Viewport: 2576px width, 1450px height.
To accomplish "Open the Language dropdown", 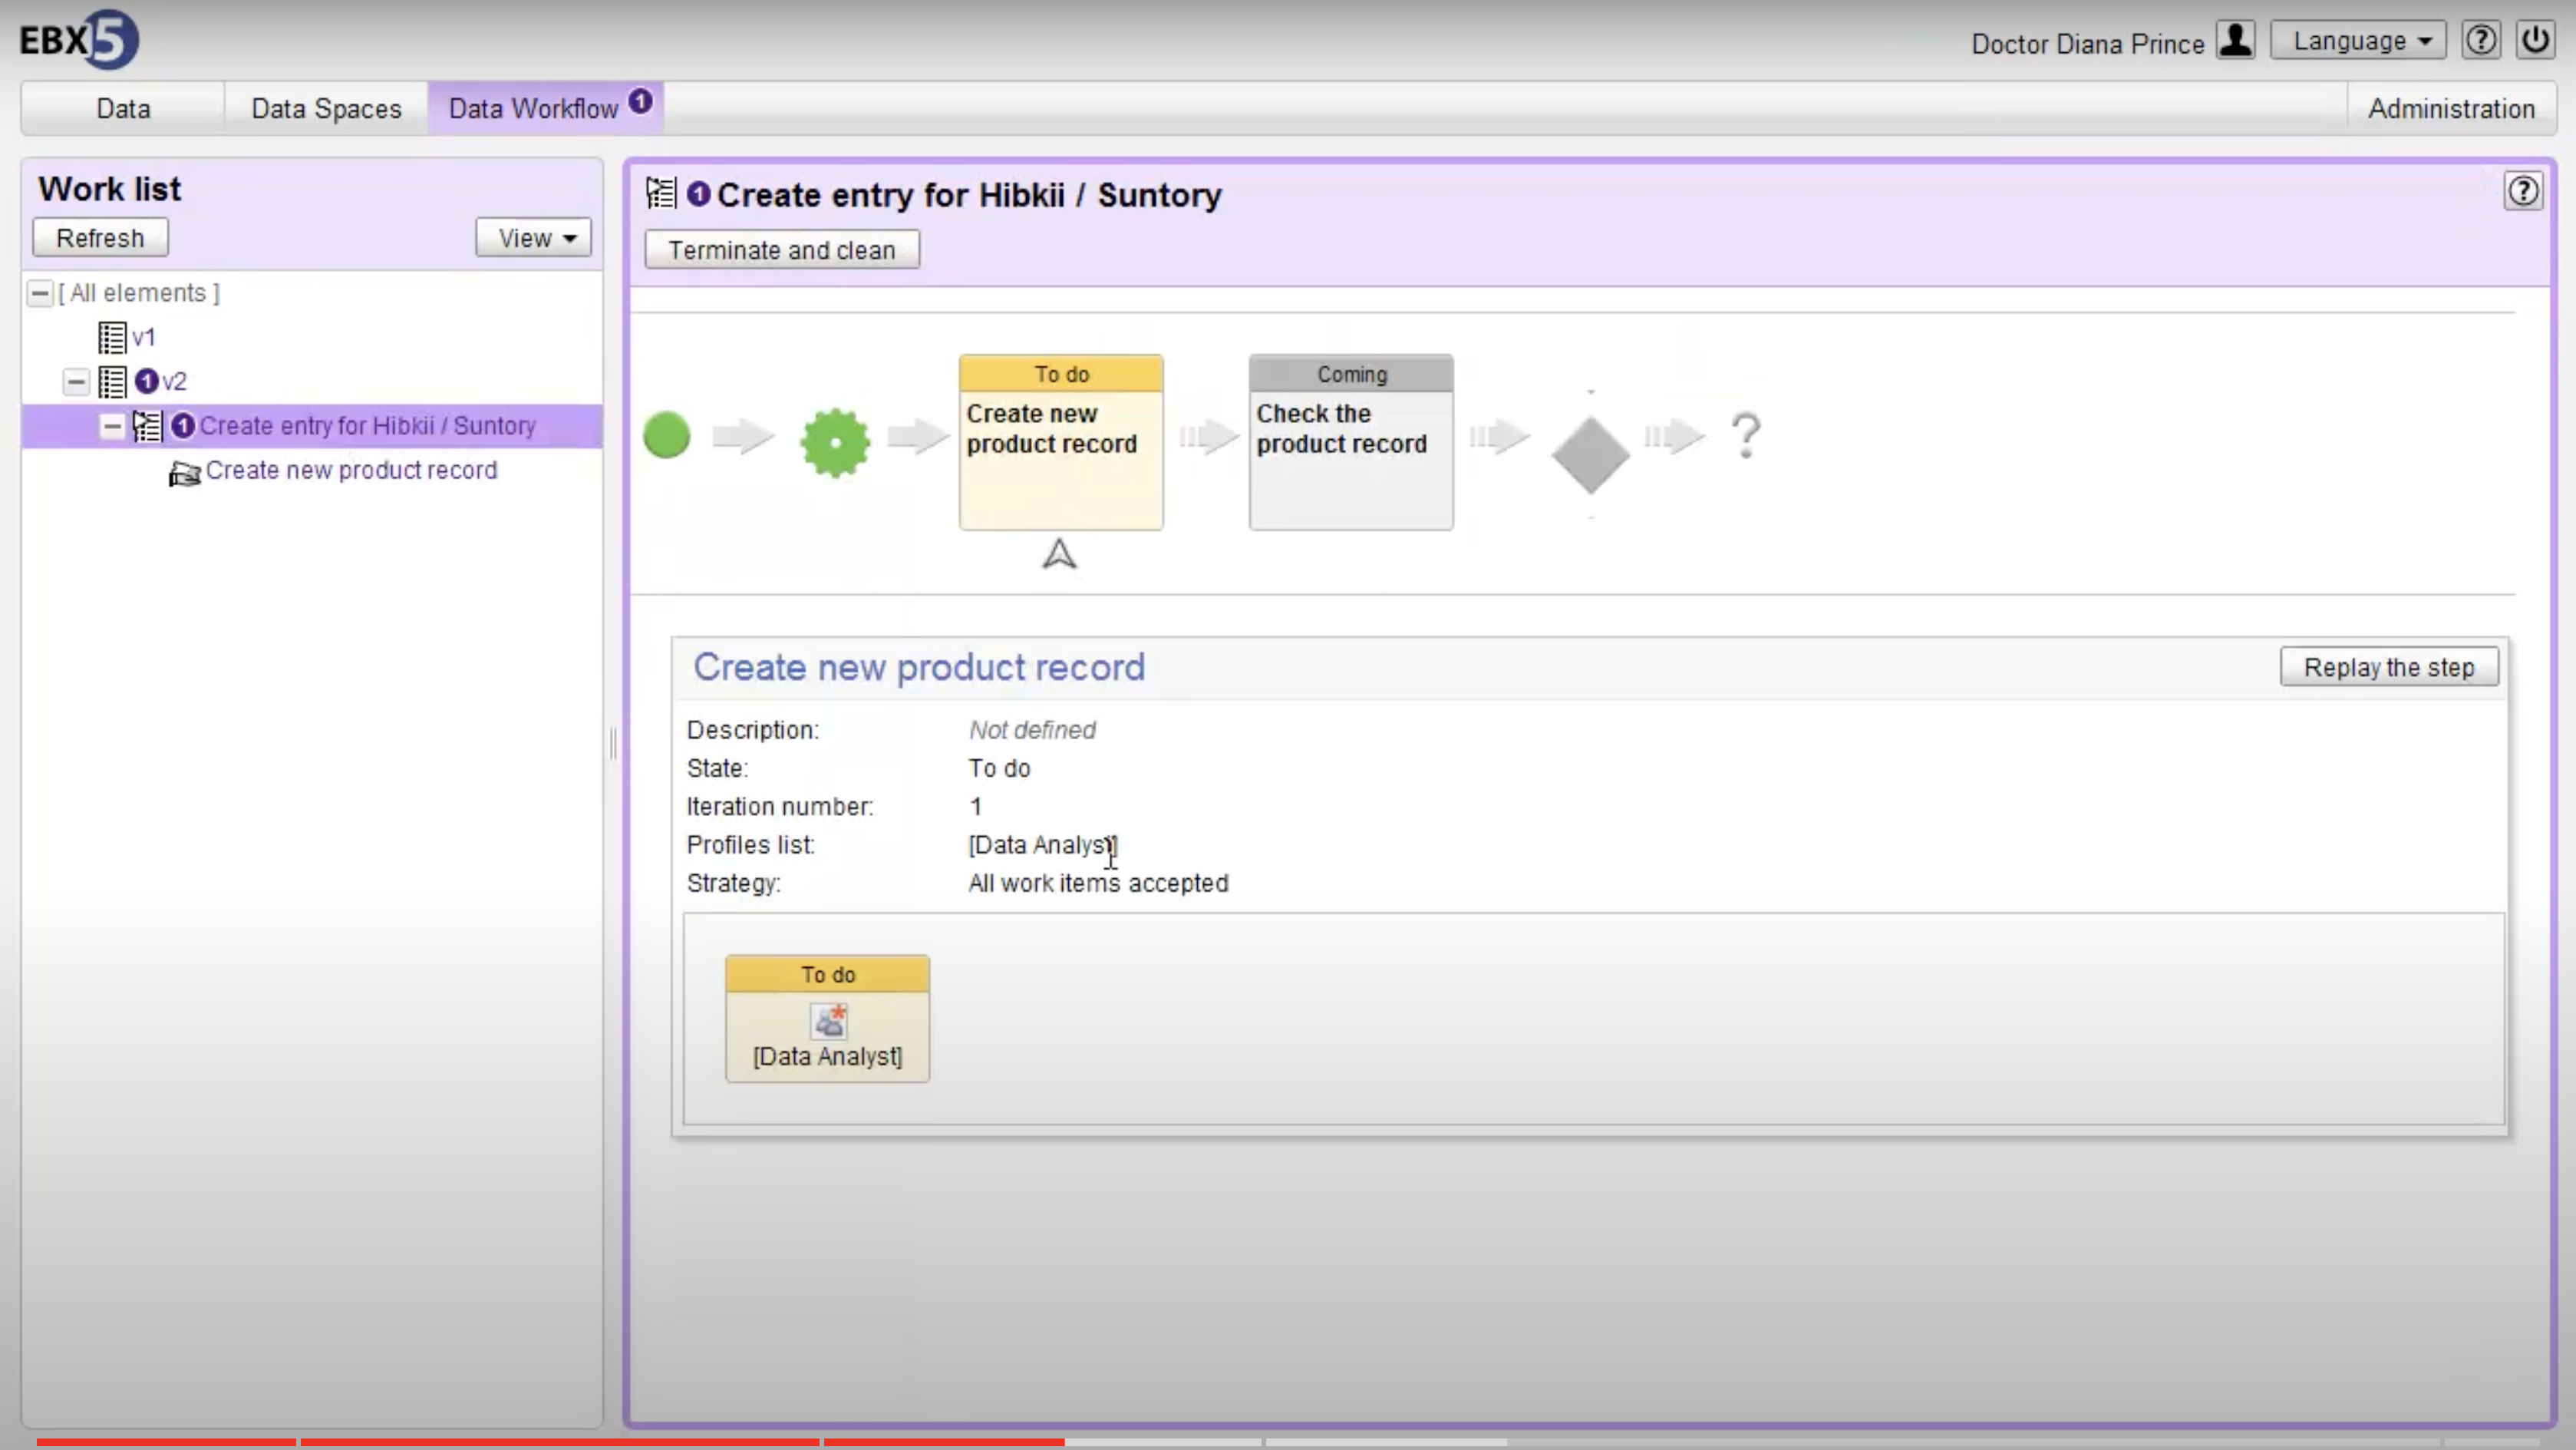I will 2358,41.
